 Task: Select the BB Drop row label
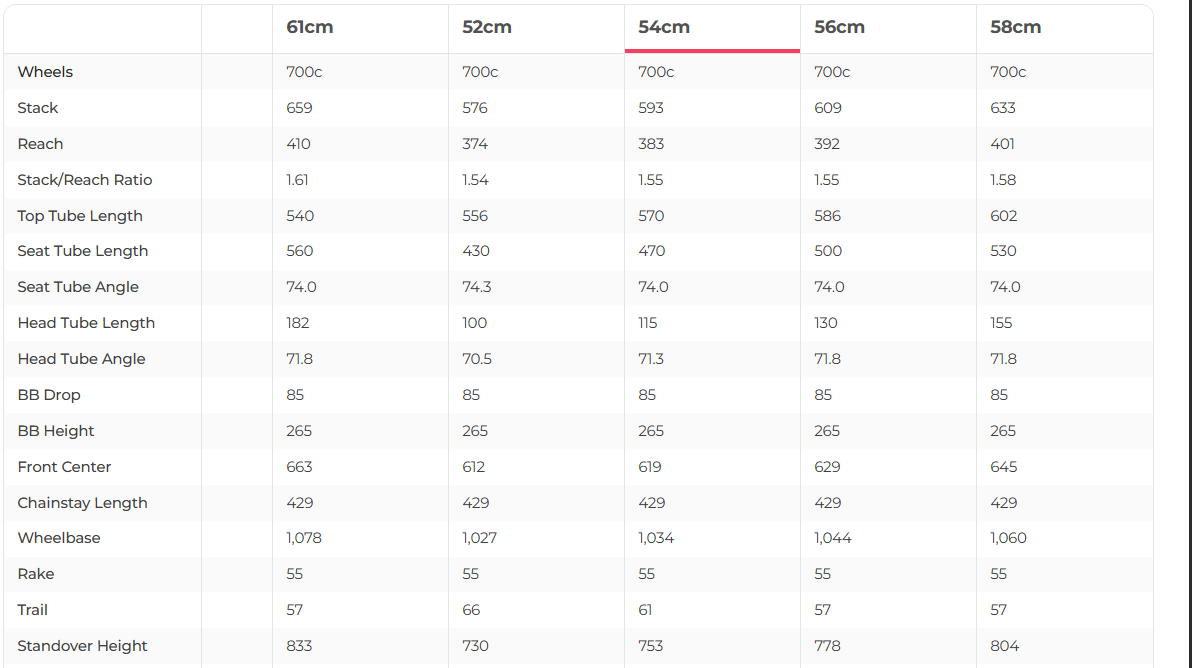point(49,395)
